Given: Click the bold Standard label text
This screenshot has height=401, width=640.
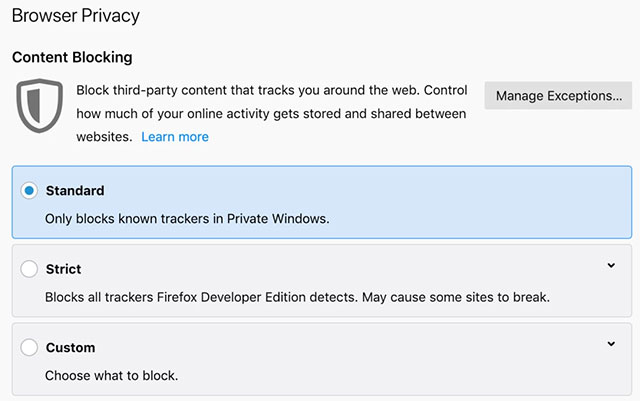Looking at the screenshot, I should pyautogui.click(x=75, y=190).
